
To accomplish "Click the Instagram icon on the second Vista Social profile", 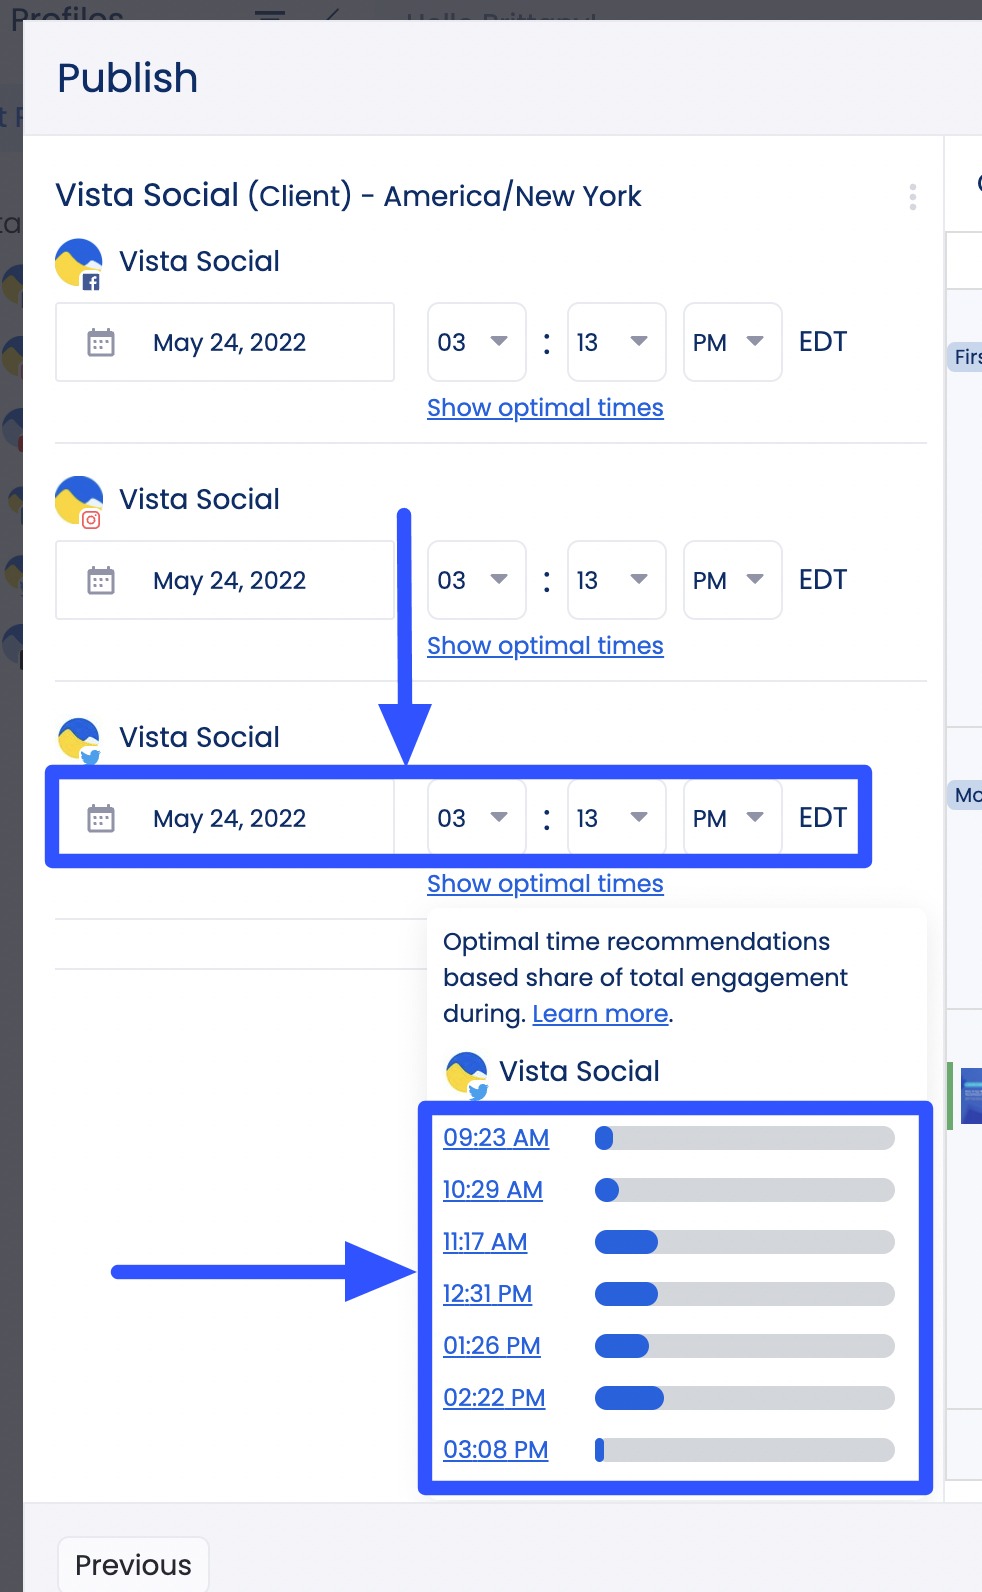I will [x=90, y=520].
